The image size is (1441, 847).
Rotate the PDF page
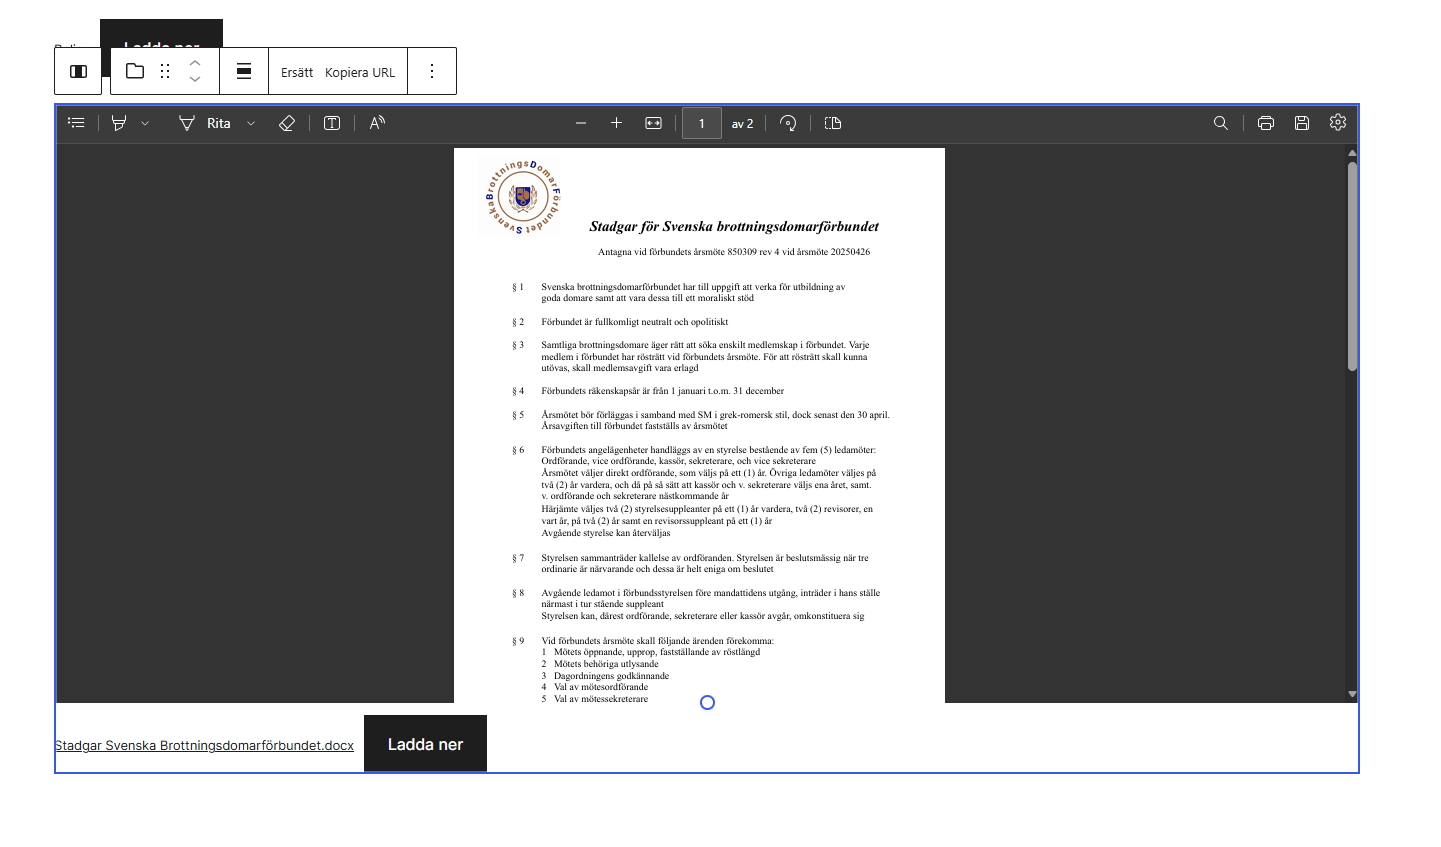point(788,123)
